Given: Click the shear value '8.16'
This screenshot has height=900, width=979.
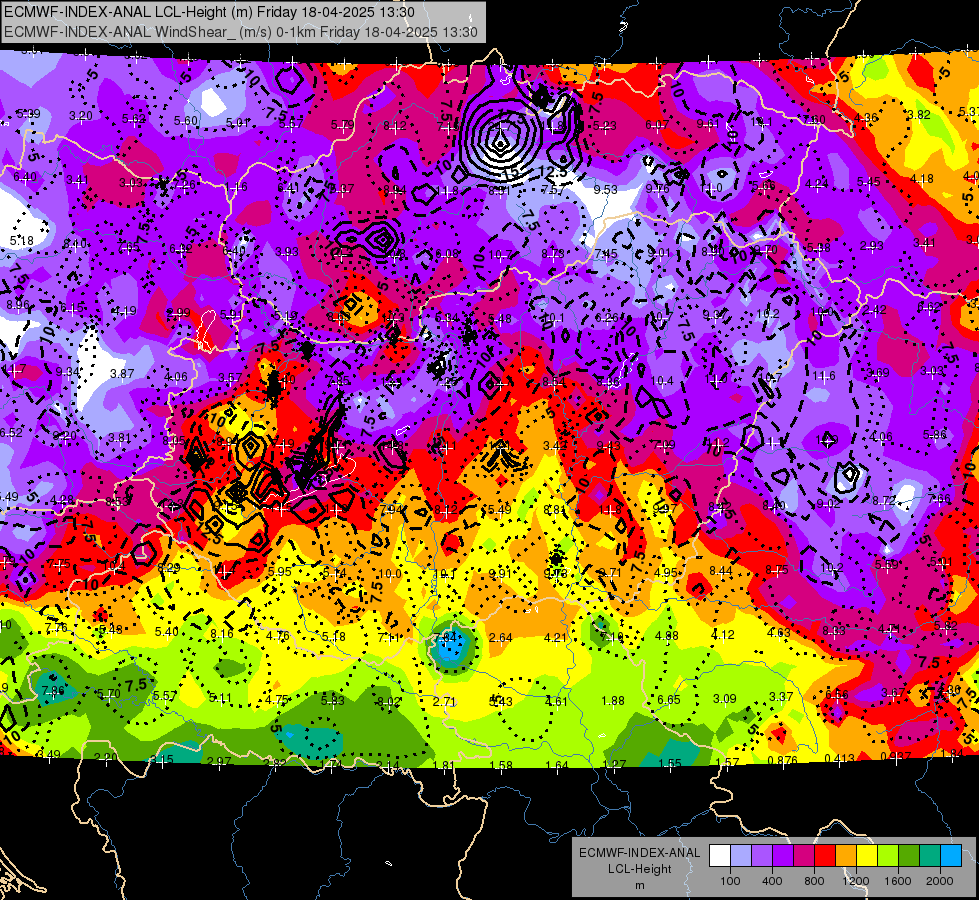Looking at the screenshot, I should click(x=222, y=634).
